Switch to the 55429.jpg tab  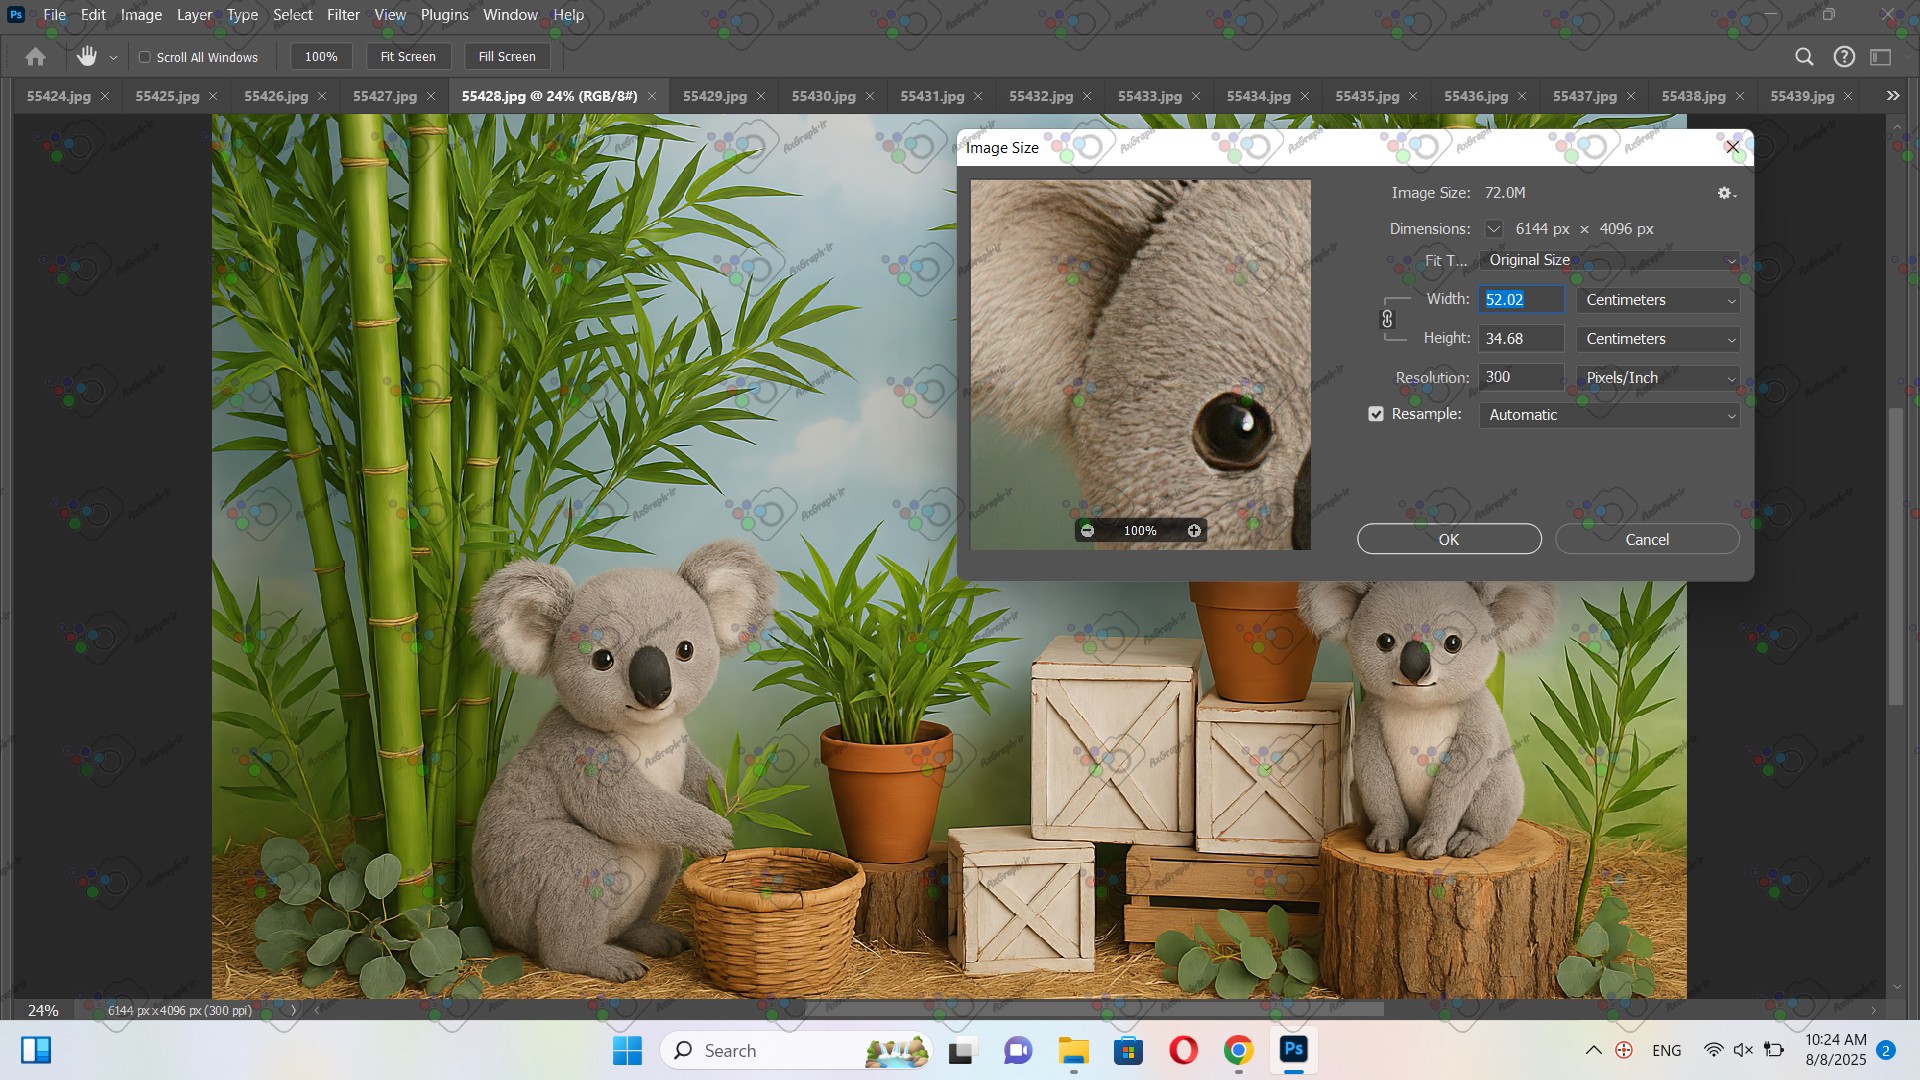pos(714,96)
